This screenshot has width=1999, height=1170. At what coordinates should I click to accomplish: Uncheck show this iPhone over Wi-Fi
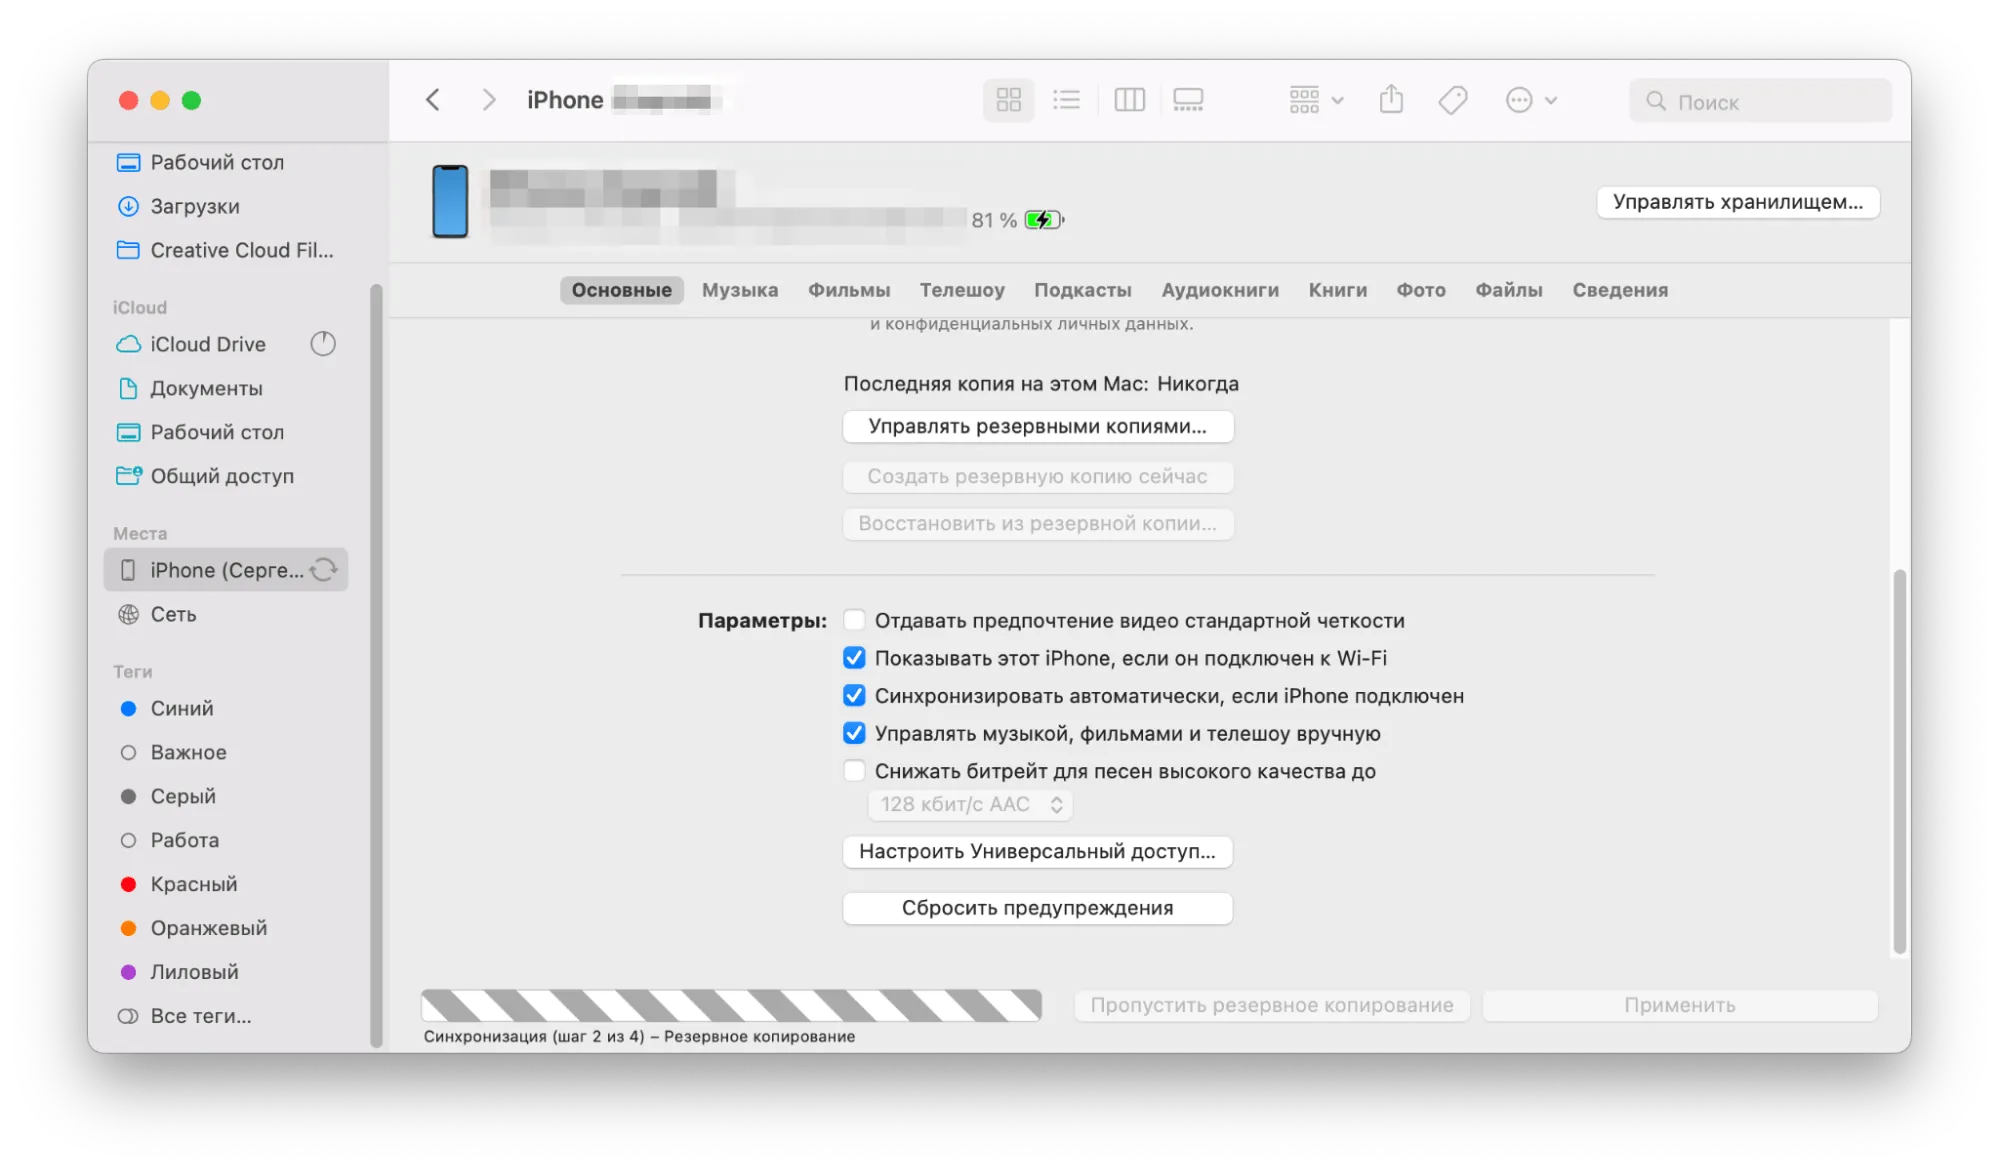coord(854,658)
